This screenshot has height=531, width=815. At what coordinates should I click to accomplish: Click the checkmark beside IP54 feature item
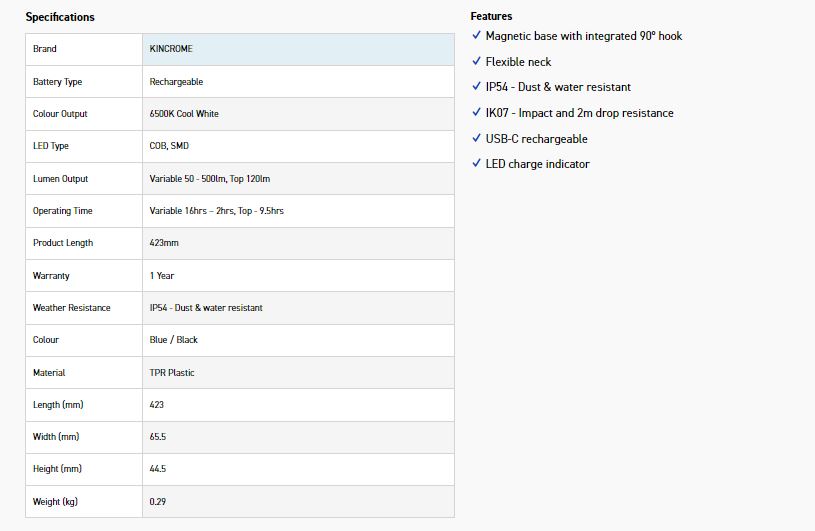476,87
